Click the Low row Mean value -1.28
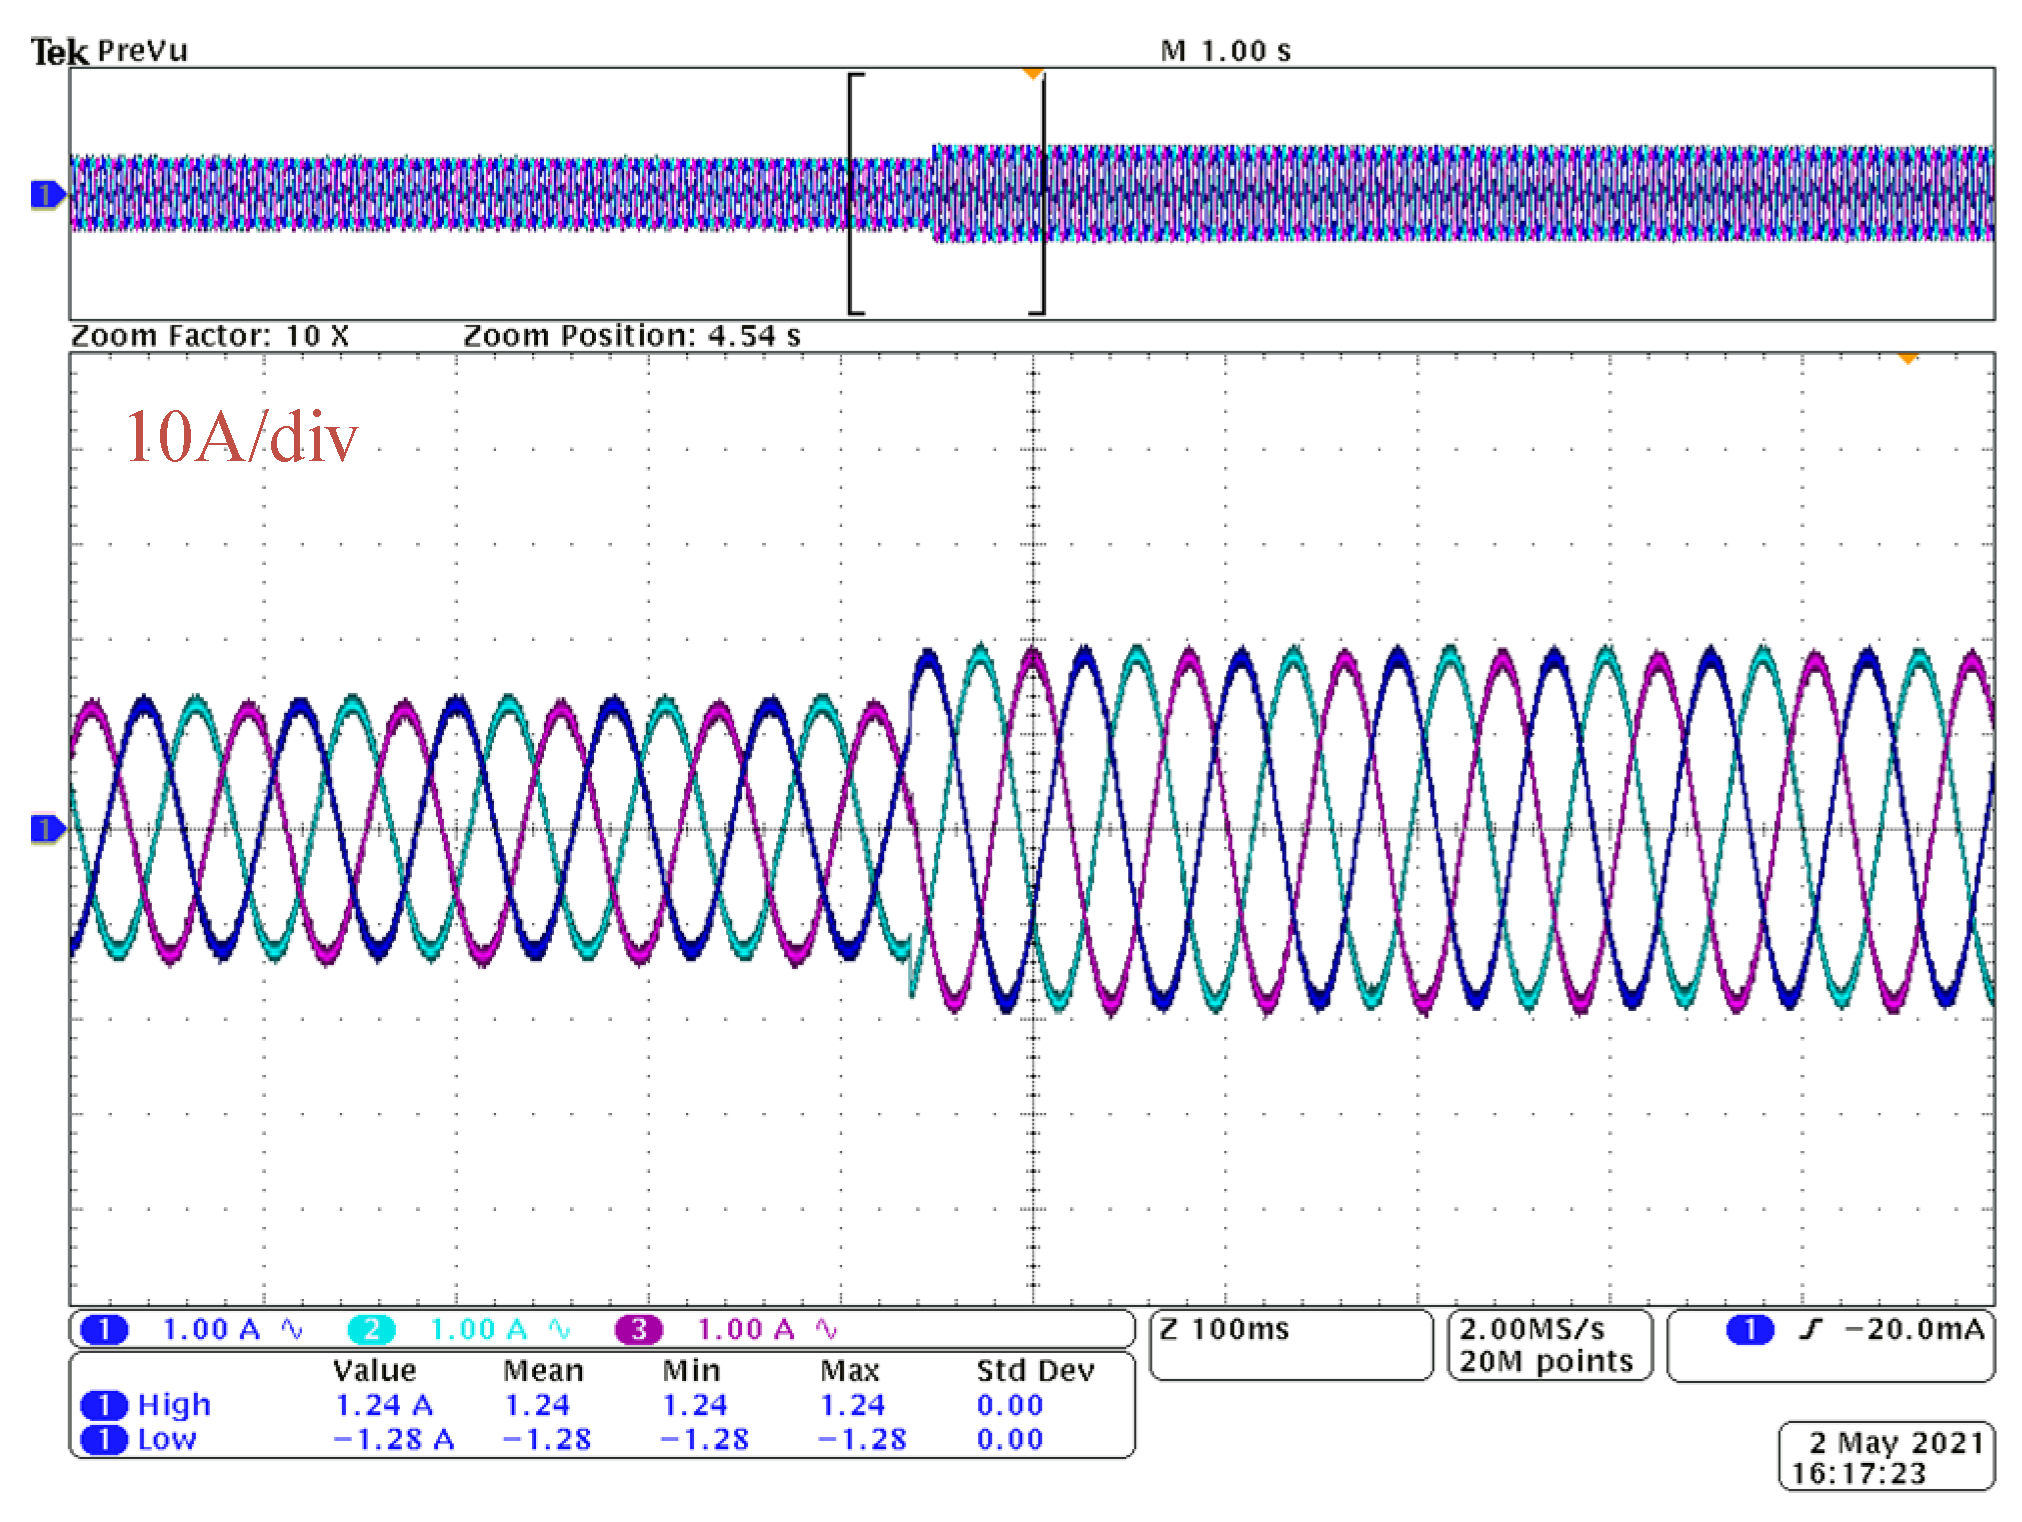The image size is (2022, 1522). [546, 1440]
